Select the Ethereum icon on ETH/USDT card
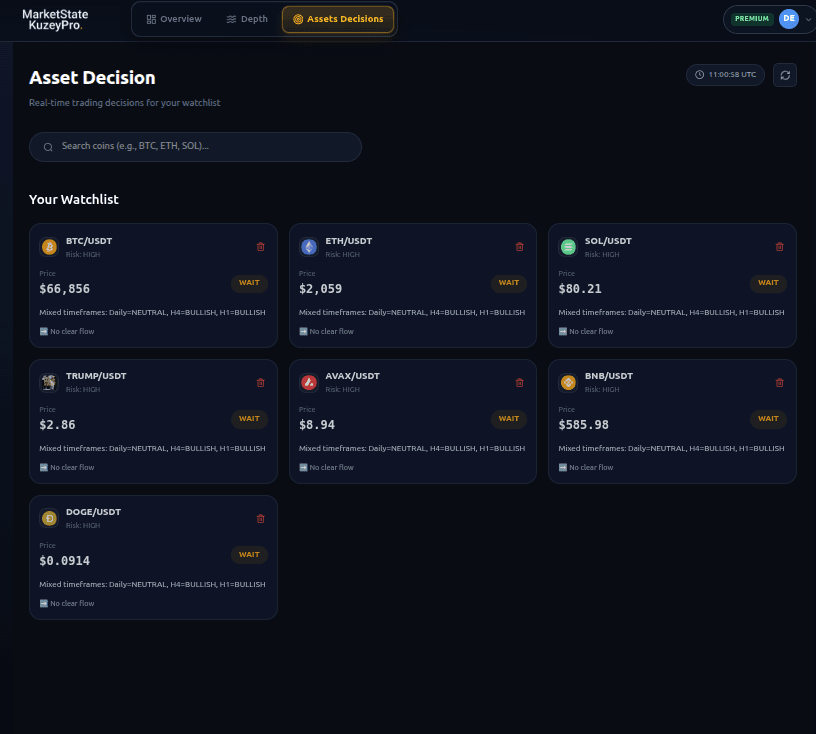 point(308,246)
